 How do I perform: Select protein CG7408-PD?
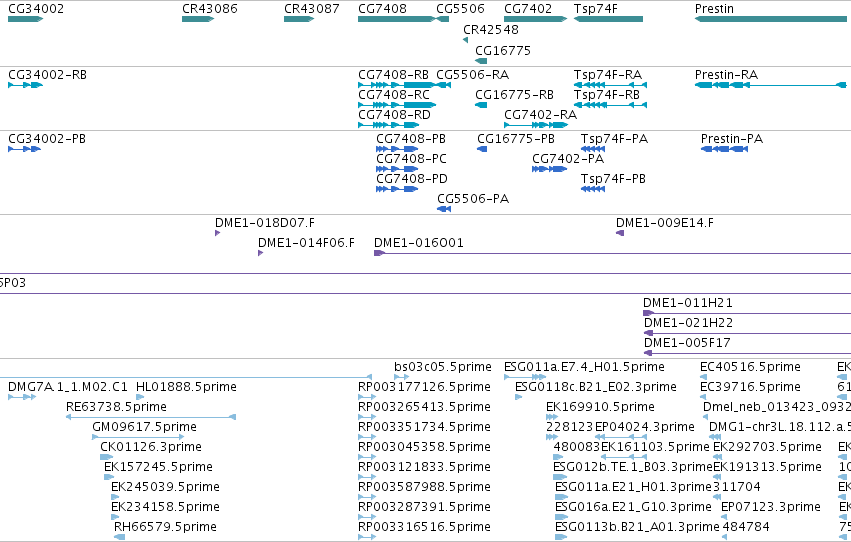(397, 189)
